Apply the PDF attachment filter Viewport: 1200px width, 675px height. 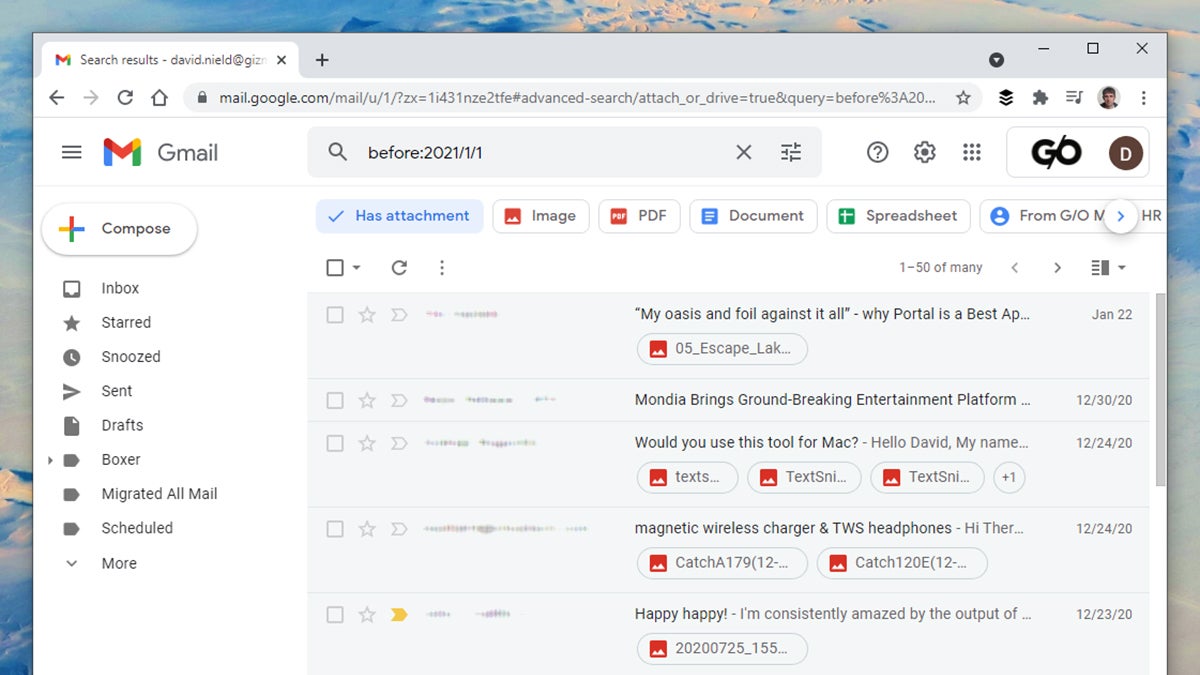(639, 216)
